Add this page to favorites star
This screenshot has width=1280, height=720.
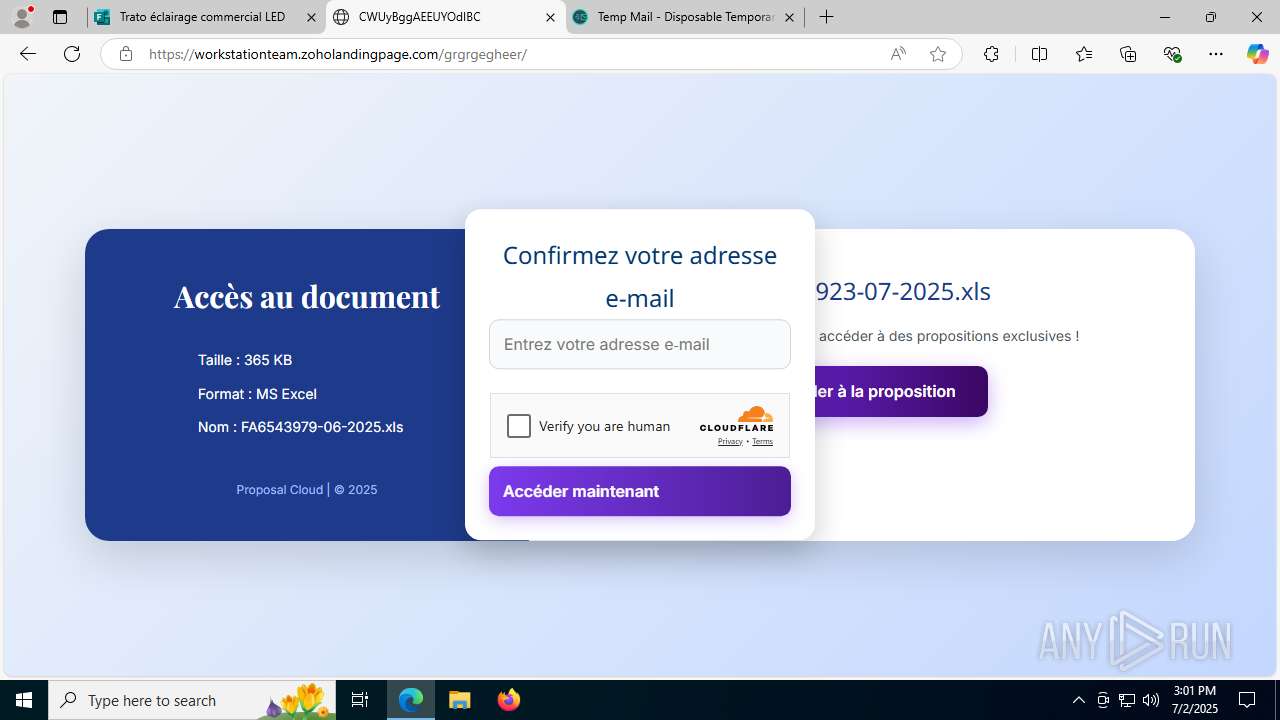coord(938,54)
